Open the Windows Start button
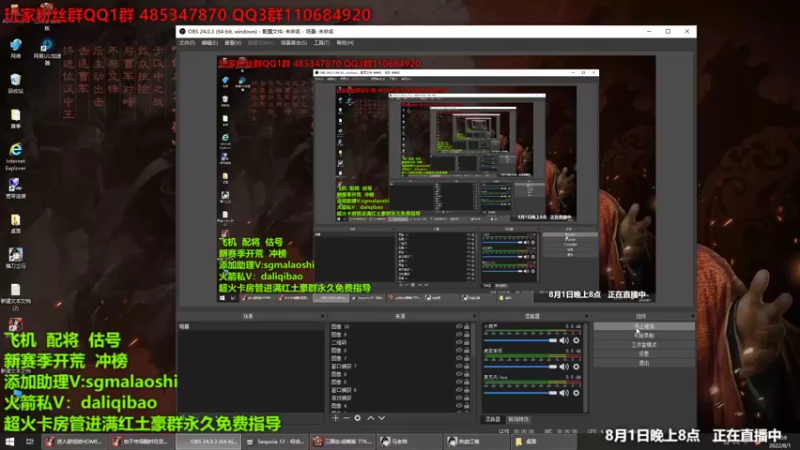Screen dimensions: 800x450 (x=10, y=441)
